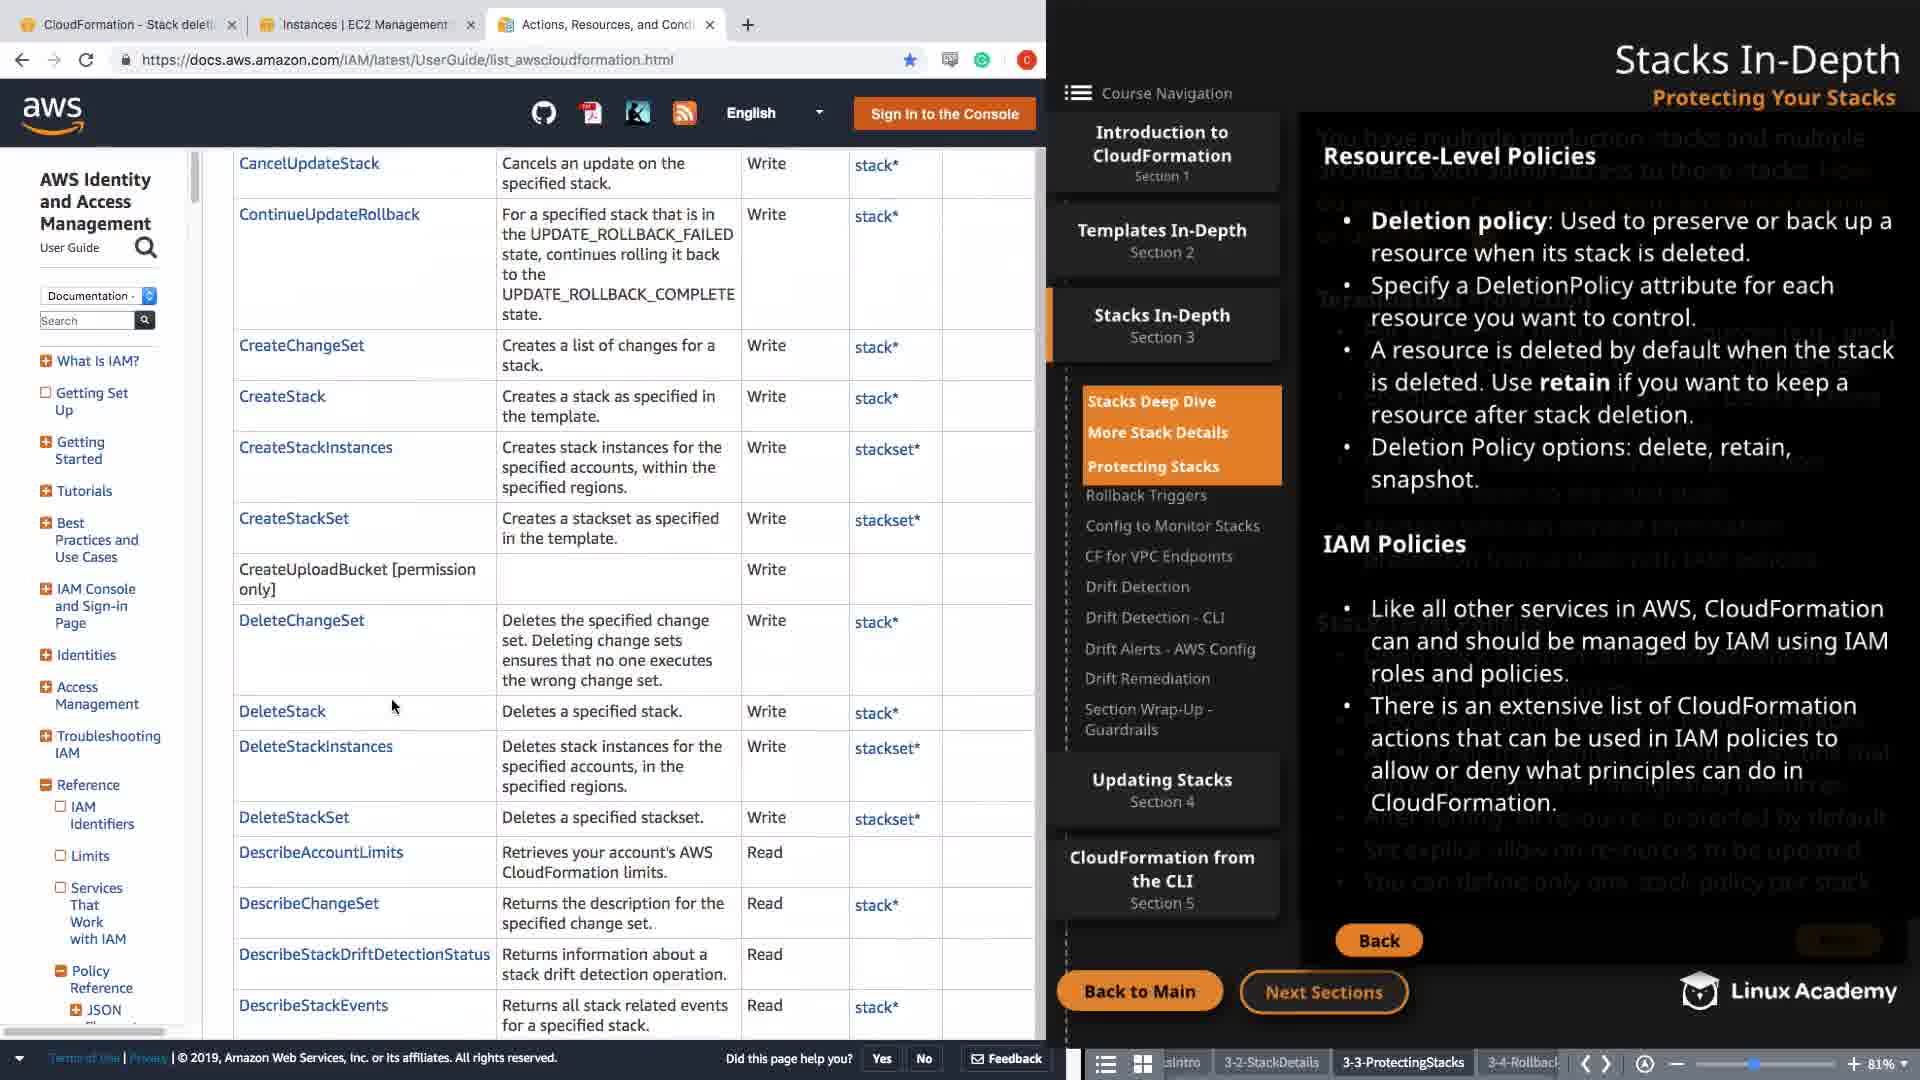Click the RSS feed icon
Image resolution: width=1920 pixels, height=1080 pixels.
point(684,113)
